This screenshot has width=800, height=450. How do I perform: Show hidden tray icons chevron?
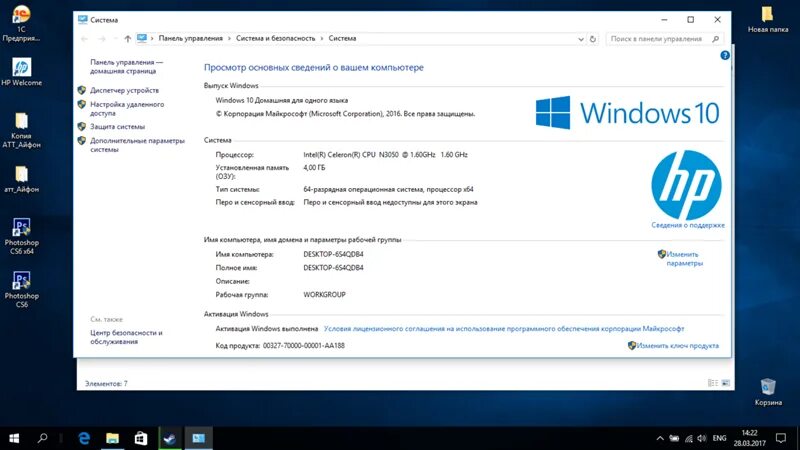click(x=660, y=438)
